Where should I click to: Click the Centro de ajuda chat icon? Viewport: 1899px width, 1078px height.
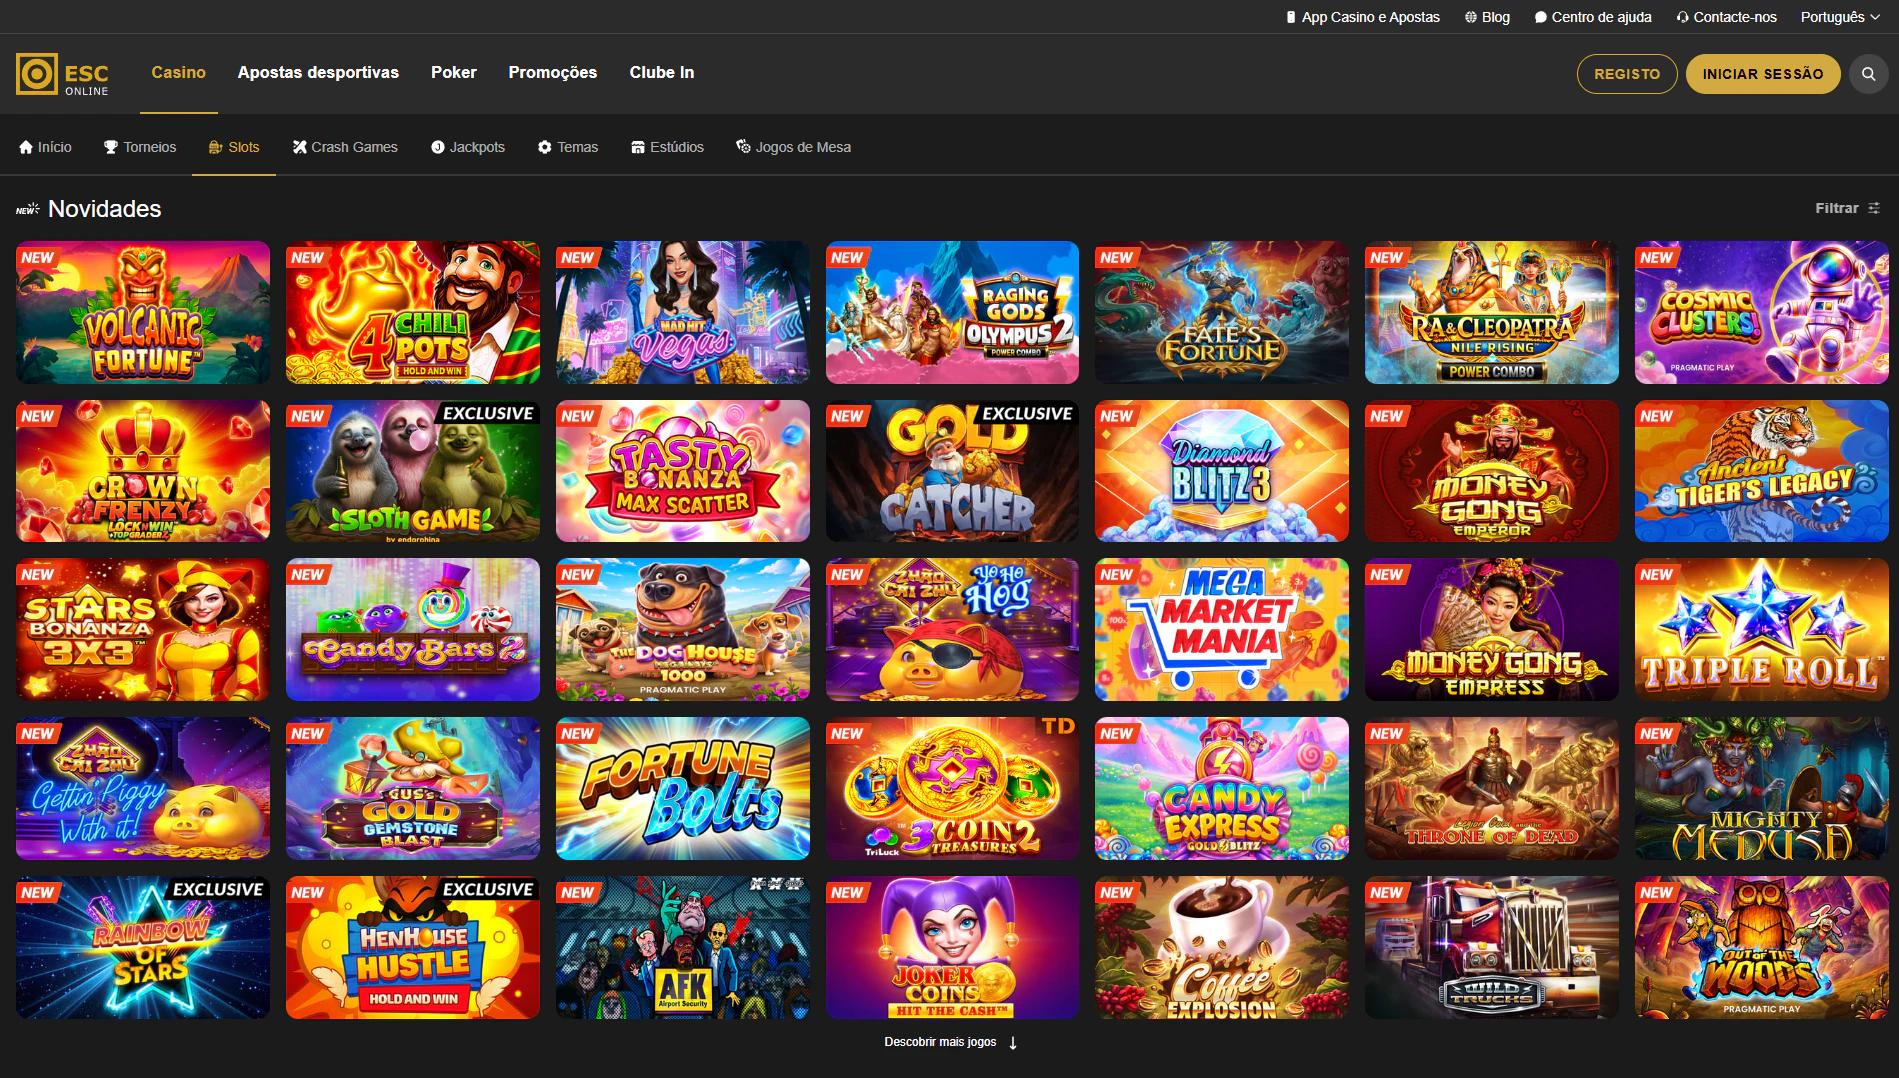[x=1541, y=17]
